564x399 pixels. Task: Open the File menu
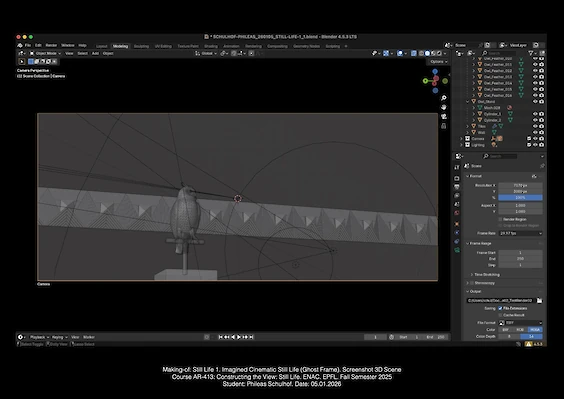pos(28,45)
